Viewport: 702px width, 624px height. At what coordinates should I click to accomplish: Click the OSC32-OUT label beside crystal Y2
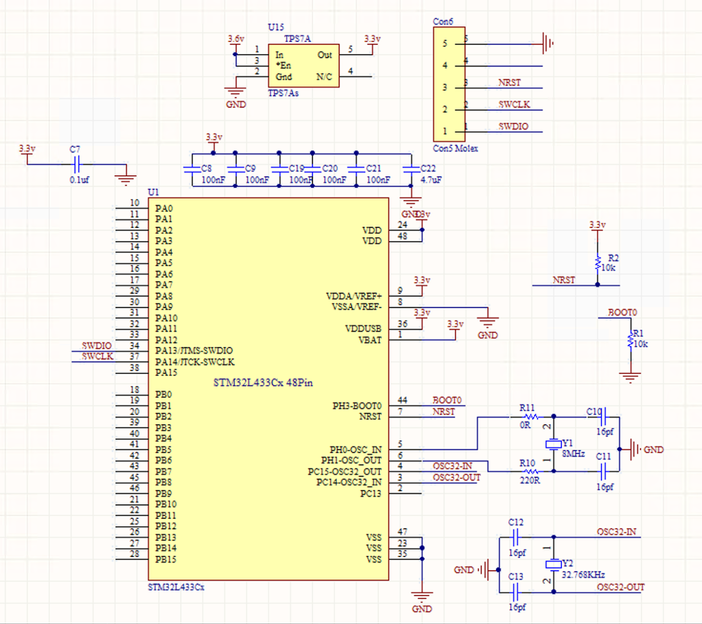pyautogui.click(x=621, y=587)
